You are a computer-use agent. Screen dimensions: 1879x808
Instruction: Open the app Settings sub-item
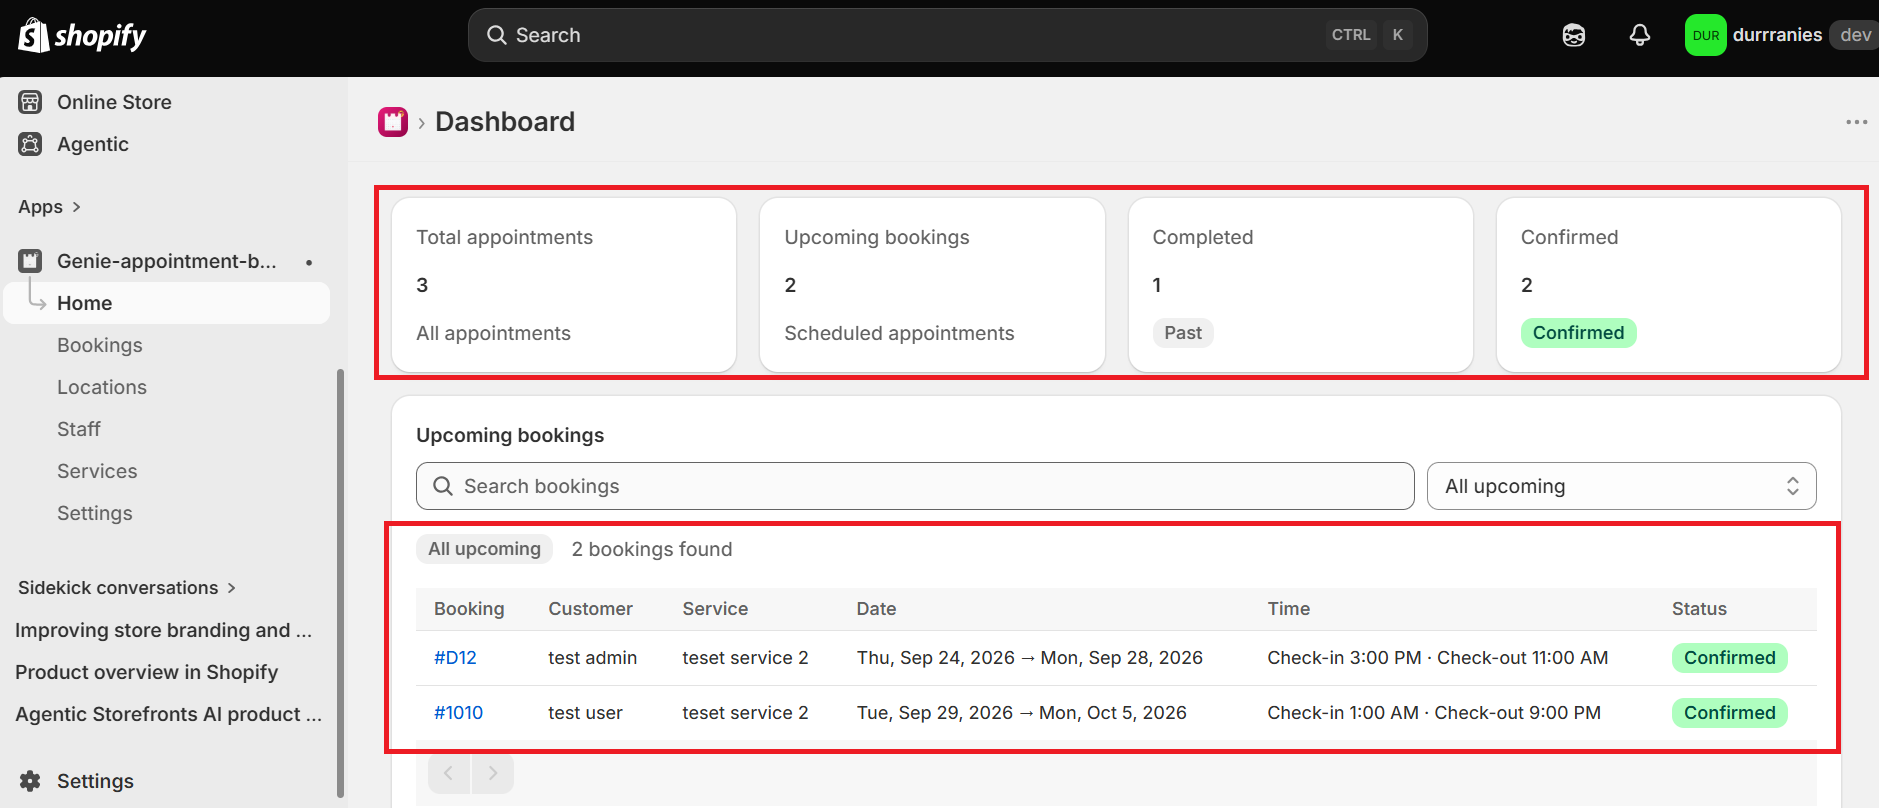(95, 513)
